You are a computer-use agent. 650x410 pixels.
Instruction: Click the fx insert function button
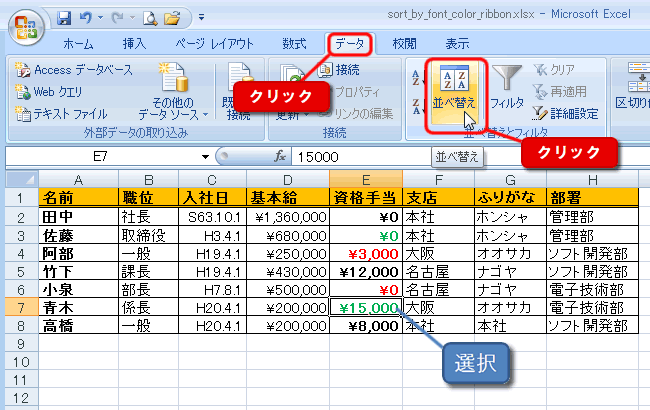coord(280,156)
